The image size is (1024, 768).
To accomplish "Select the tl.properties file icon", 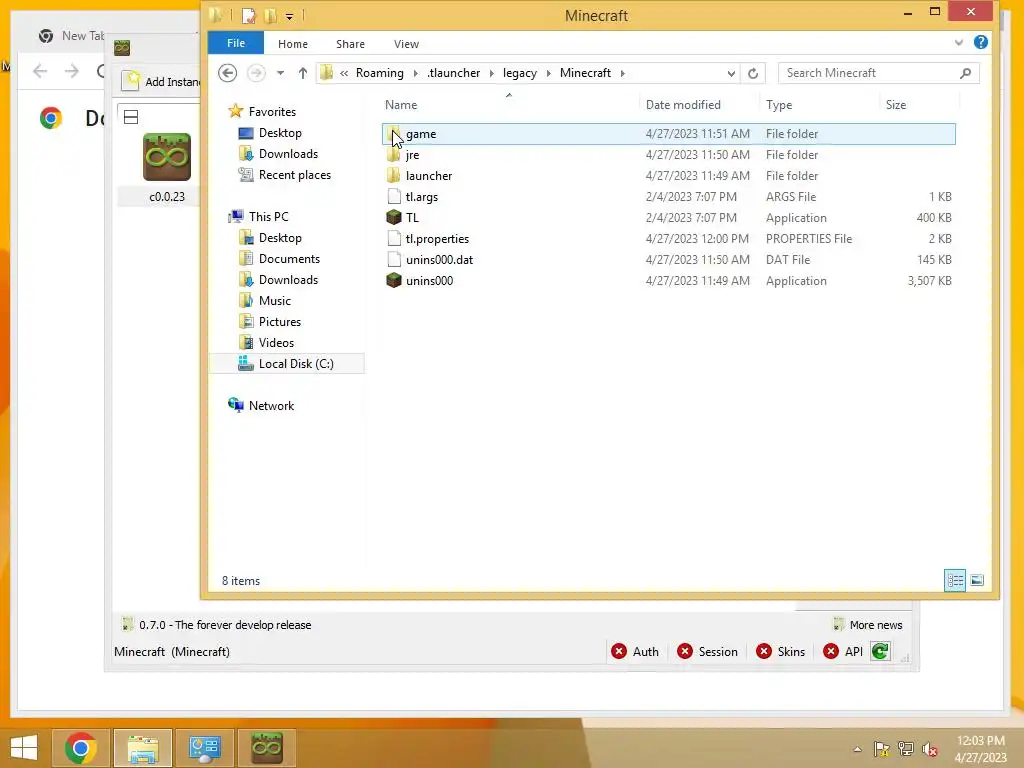I will click(x=394, y=238).
